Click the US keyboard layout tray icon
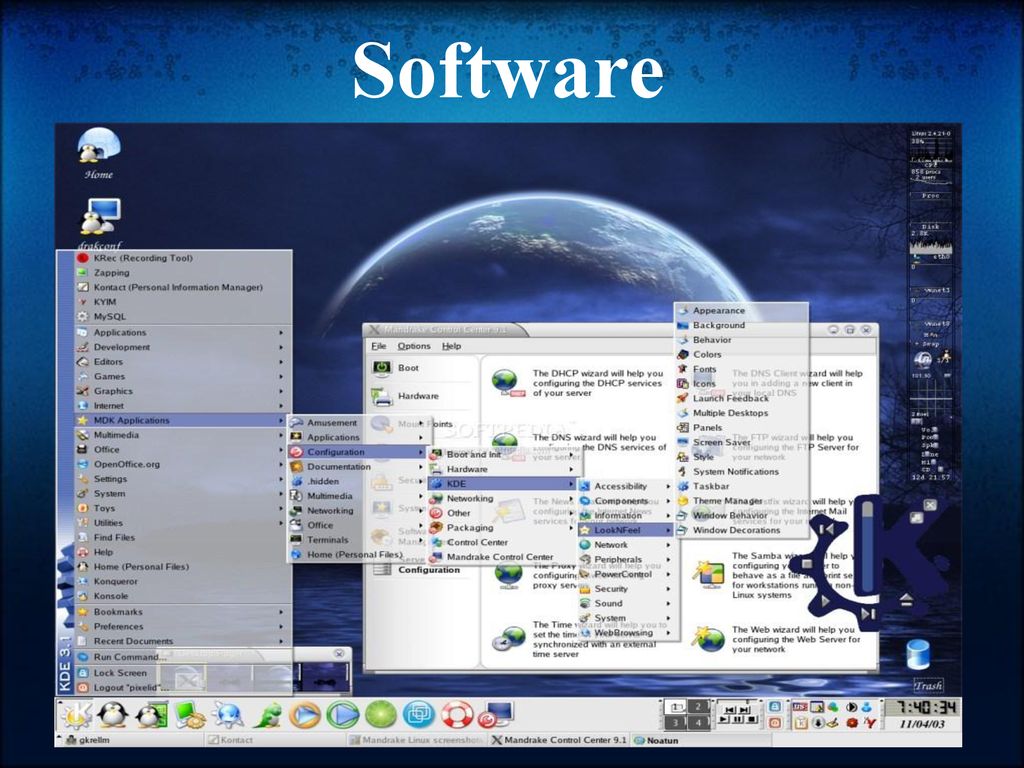The image size is (1024, 768). [x=800, y=707]
